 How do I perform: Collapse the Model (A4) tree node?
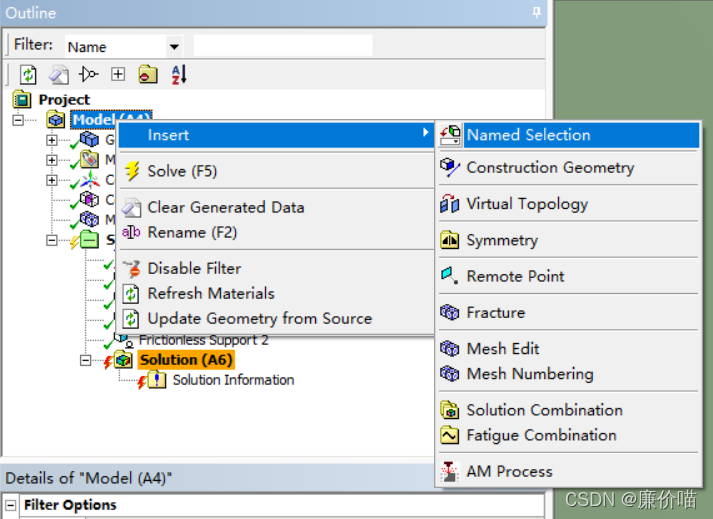(x=18, y=120)
